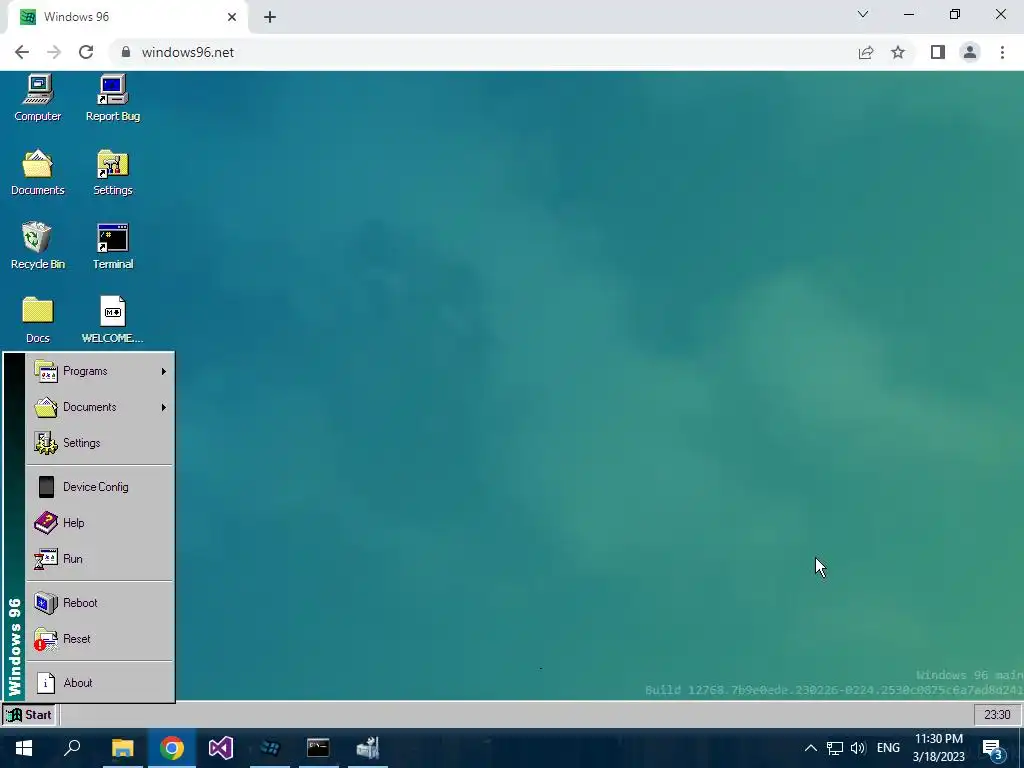1024x768 pixels.
Task: Choose Settings in the Start menu
Action: point(100,443)
